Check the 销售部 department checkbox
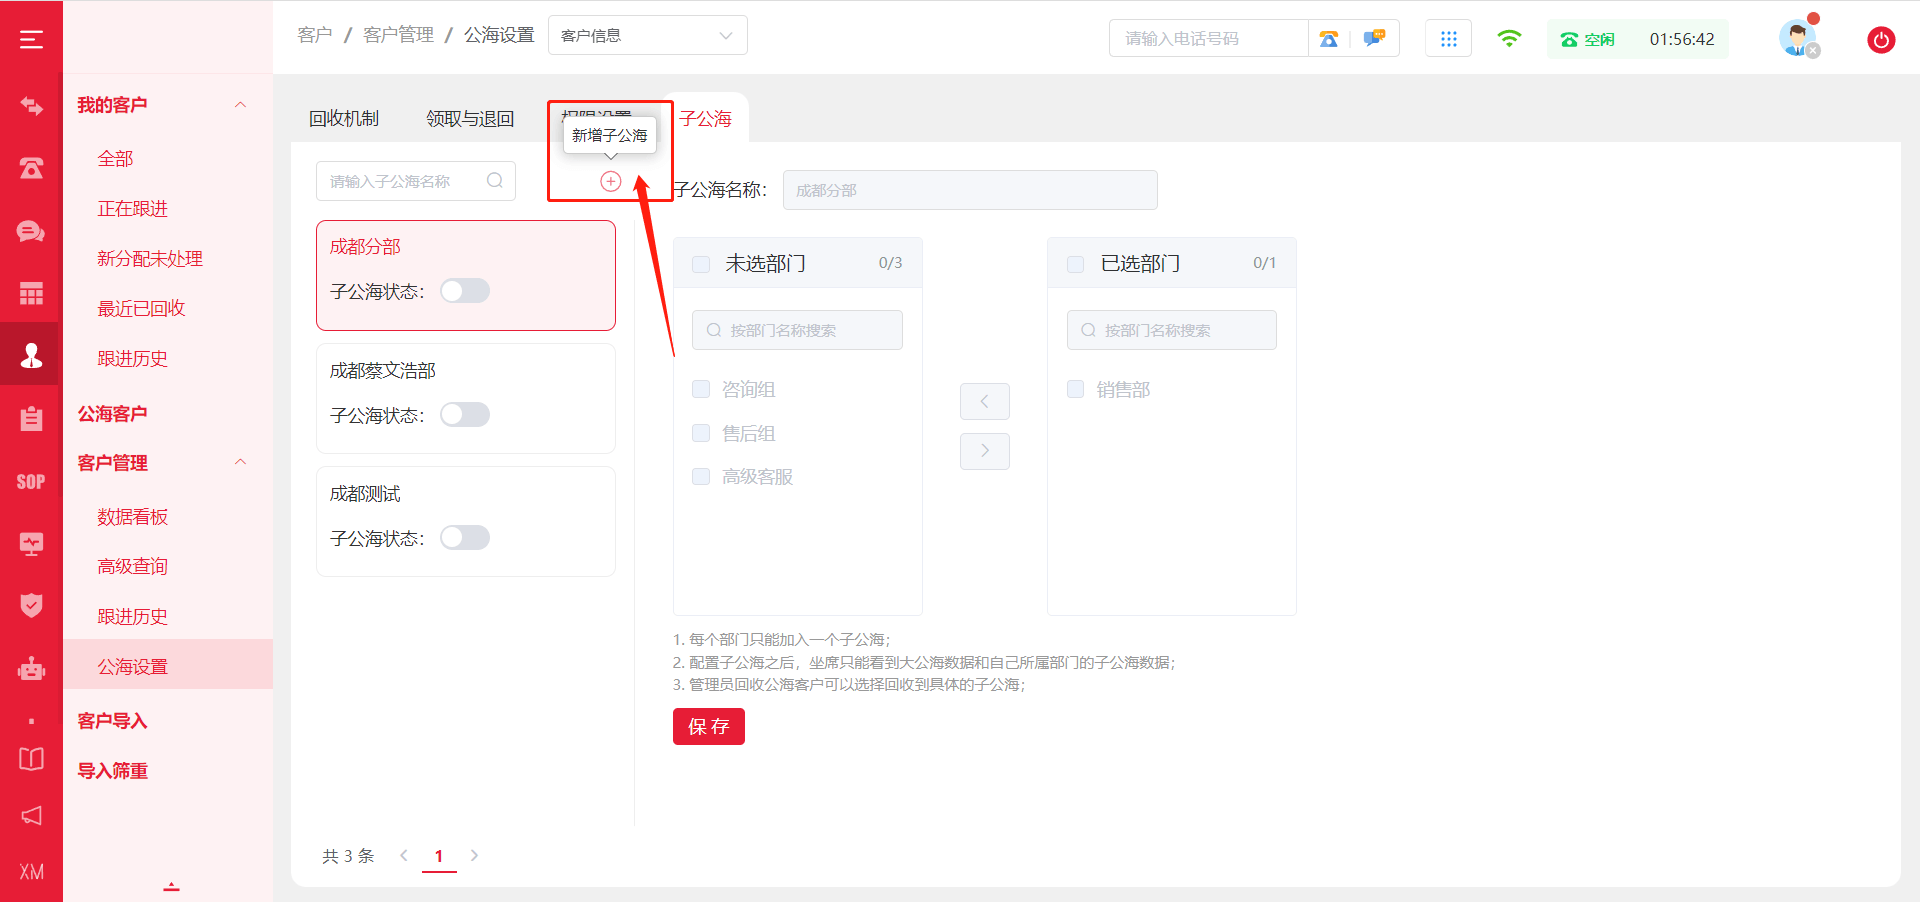Screen dimensions: 1920x902 point(1076,389)
